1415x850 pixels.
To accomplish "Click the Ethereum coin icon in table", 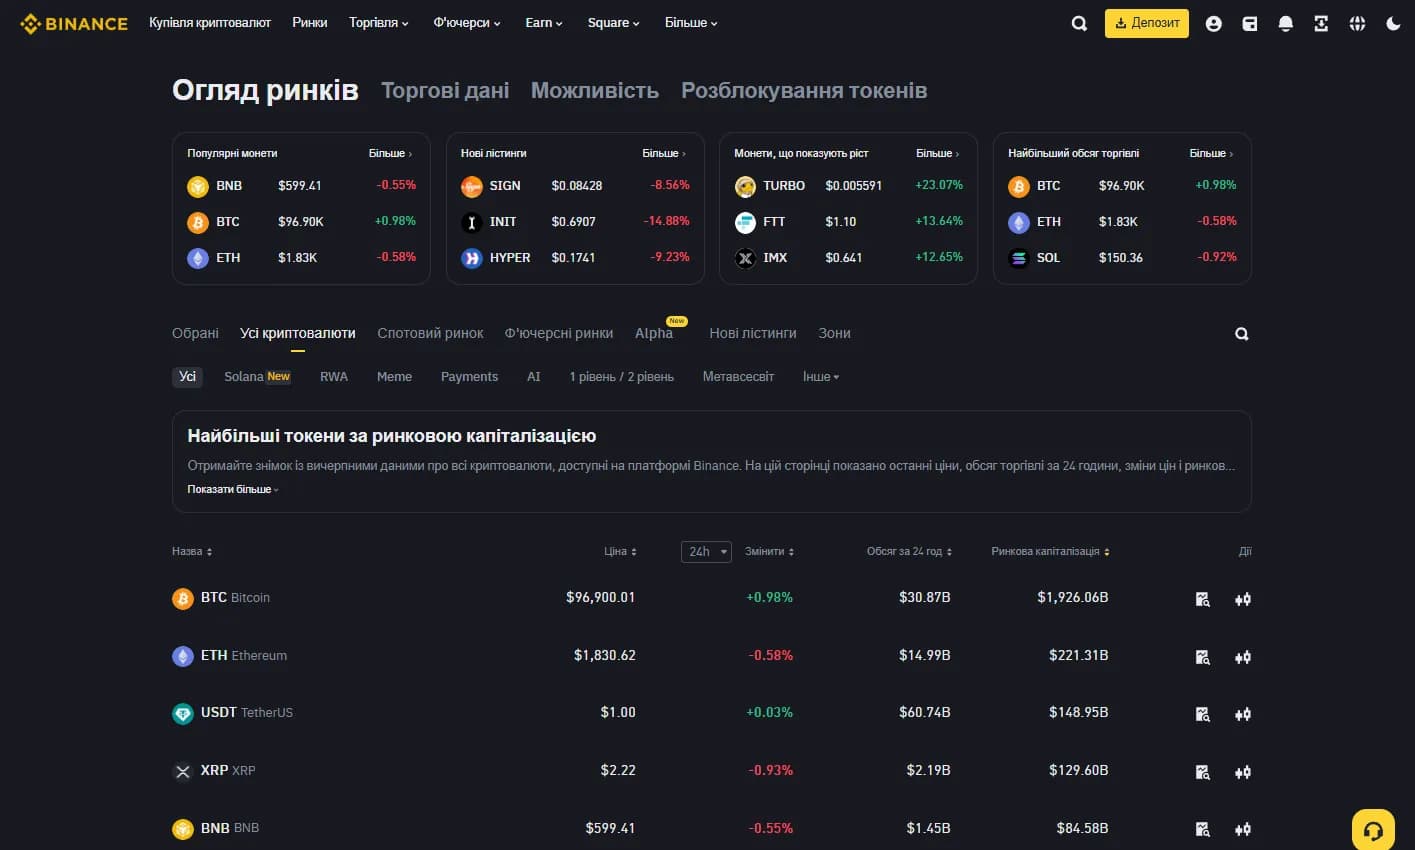I will tap(183, 656).
